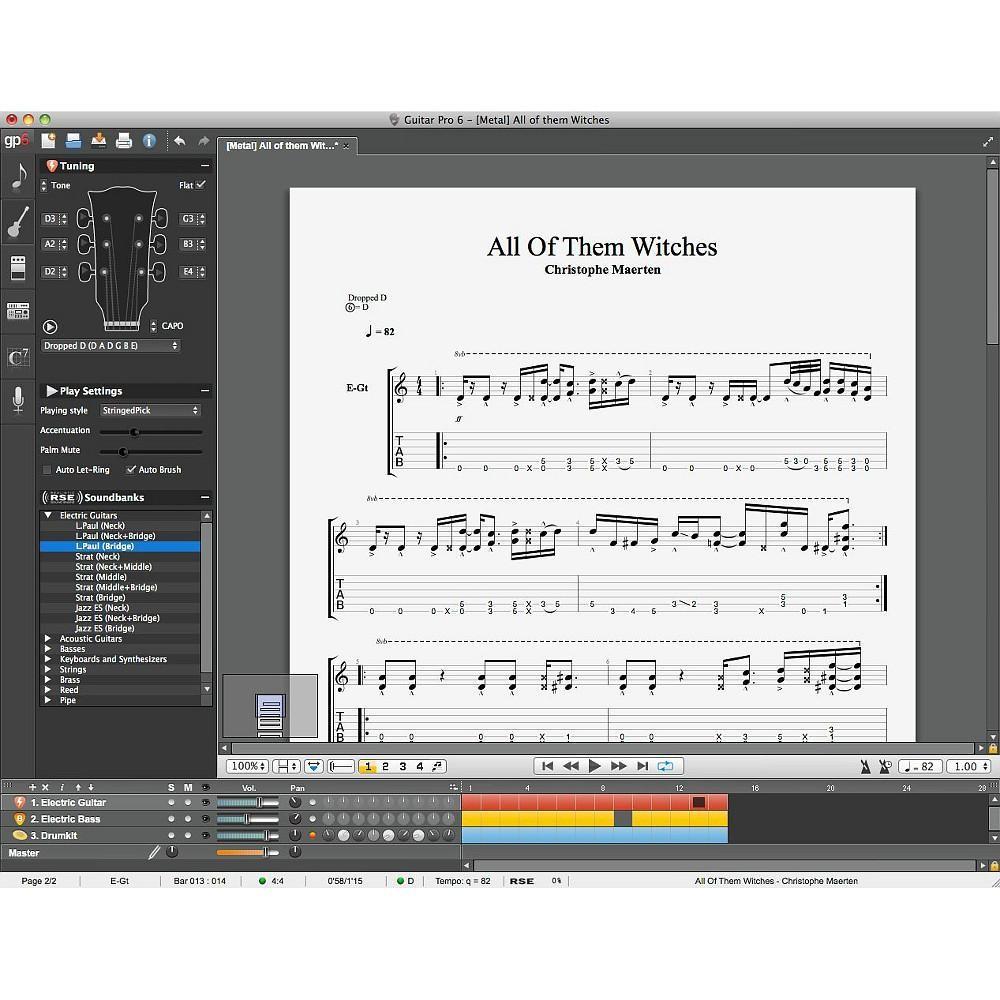Select voice 4
The height and width of the screenshot is (1000, 1000).
(420, 767)
